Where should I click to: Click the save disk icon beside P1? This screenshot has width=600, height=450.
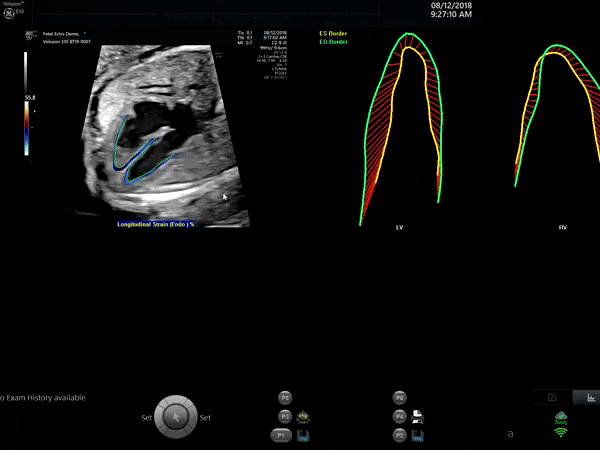click(303, 435)
